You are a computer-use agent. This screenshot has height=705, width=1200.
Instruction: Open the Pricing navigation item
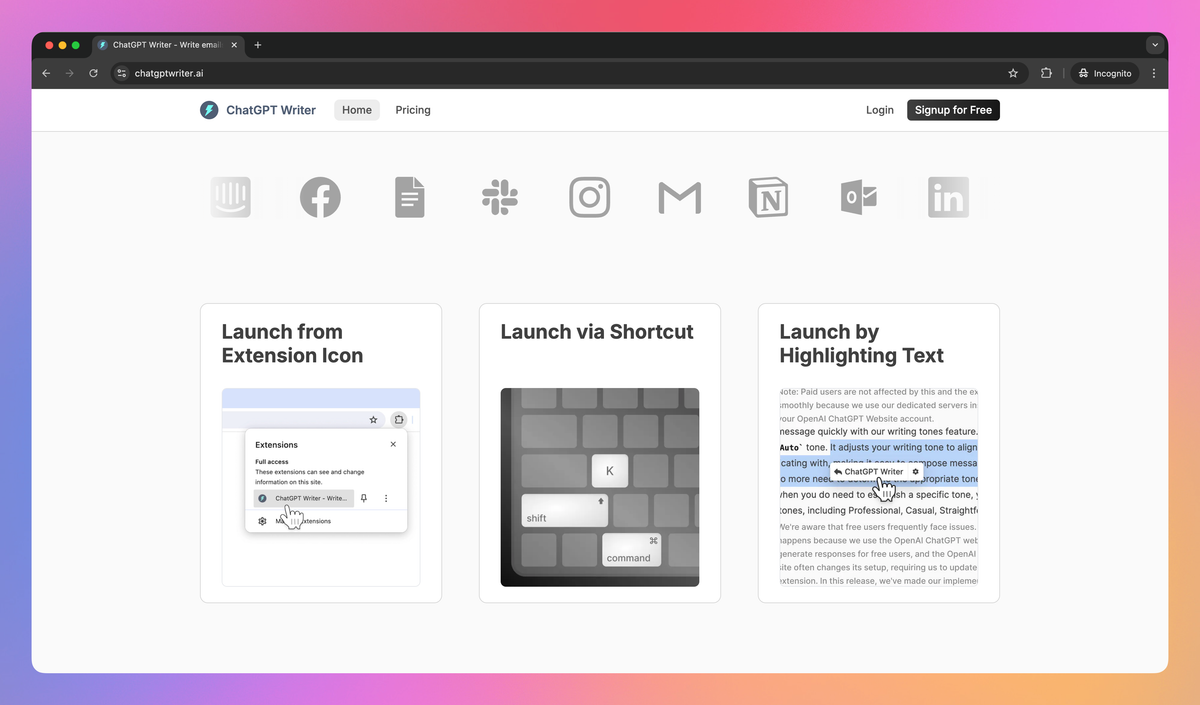click(x=413, y=110)
